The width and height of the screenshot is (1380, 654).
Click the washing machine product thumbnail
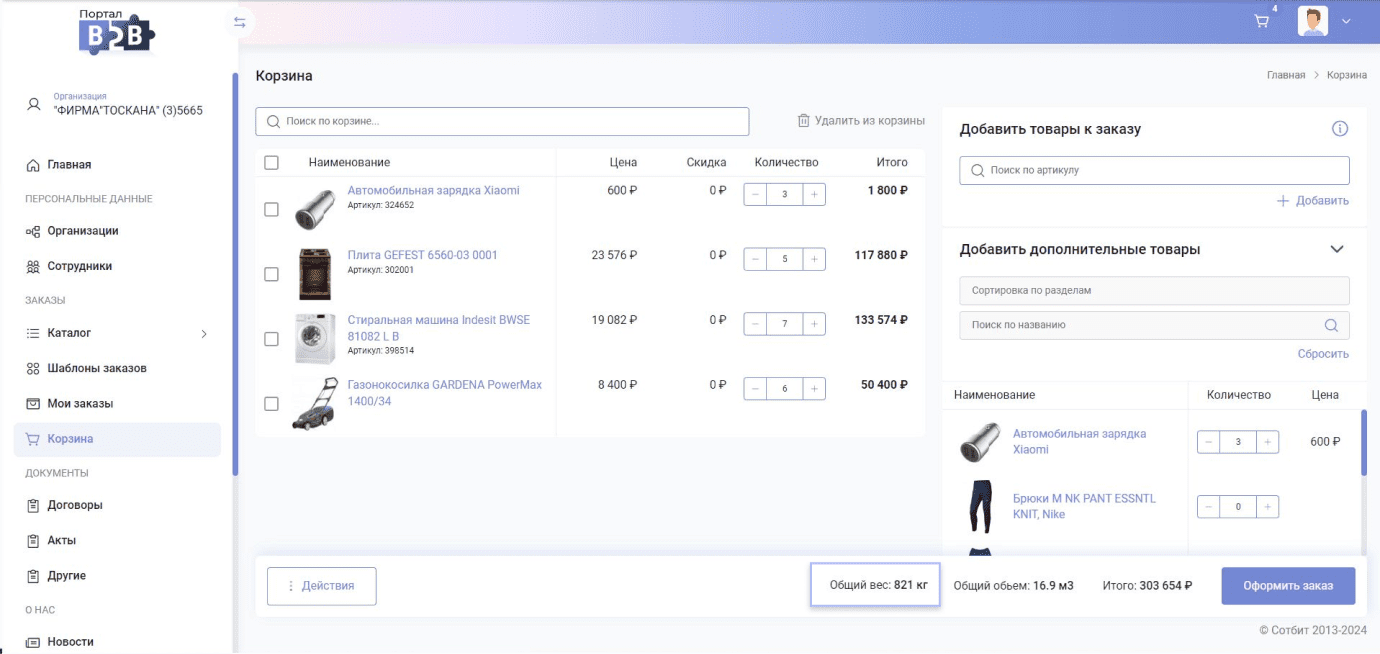(314, 338)
